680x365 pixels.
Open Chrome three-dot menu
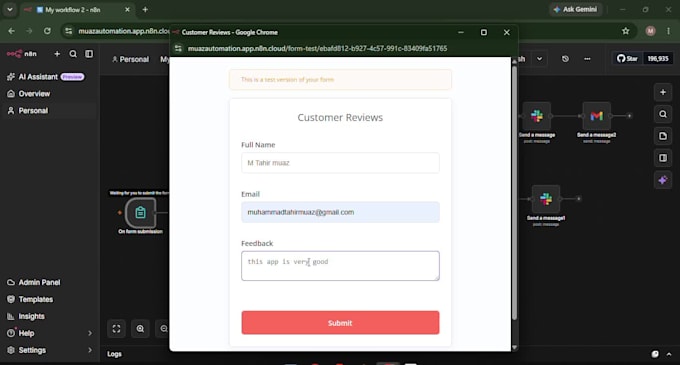pos(668,31)
